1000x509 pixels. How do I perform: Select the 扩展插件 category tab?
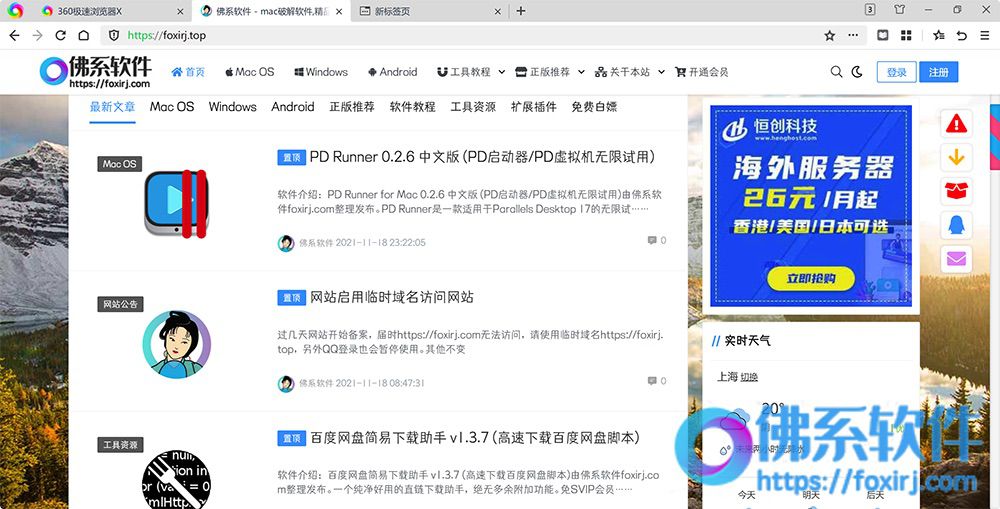point(534,107)
